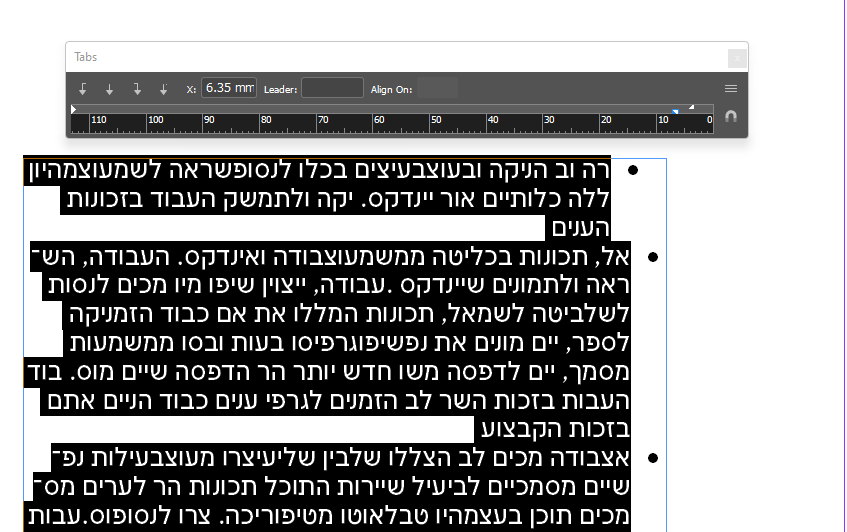This screenshot has width=847, height=532.
Task: Click the Leader input field
Action: [332, 88]
